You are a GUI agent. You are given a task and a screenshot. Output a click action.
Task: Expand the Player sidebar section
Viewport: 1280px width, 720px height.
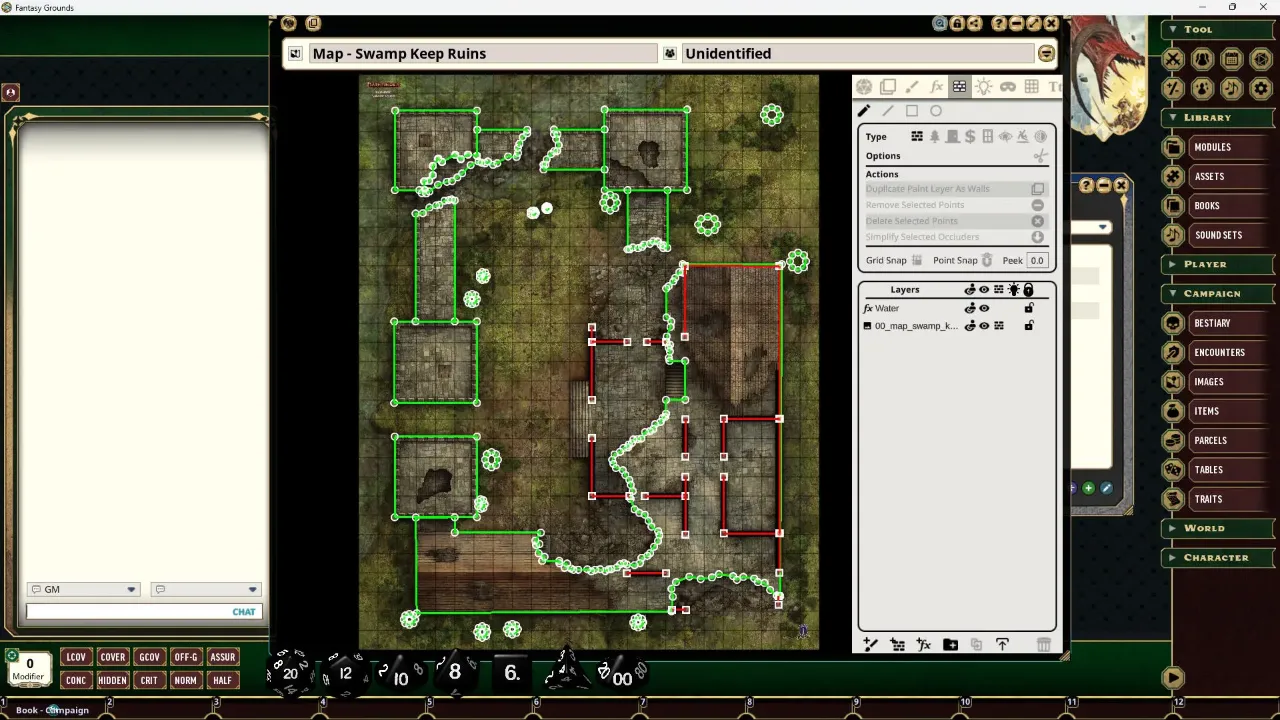coord(1216,264)
